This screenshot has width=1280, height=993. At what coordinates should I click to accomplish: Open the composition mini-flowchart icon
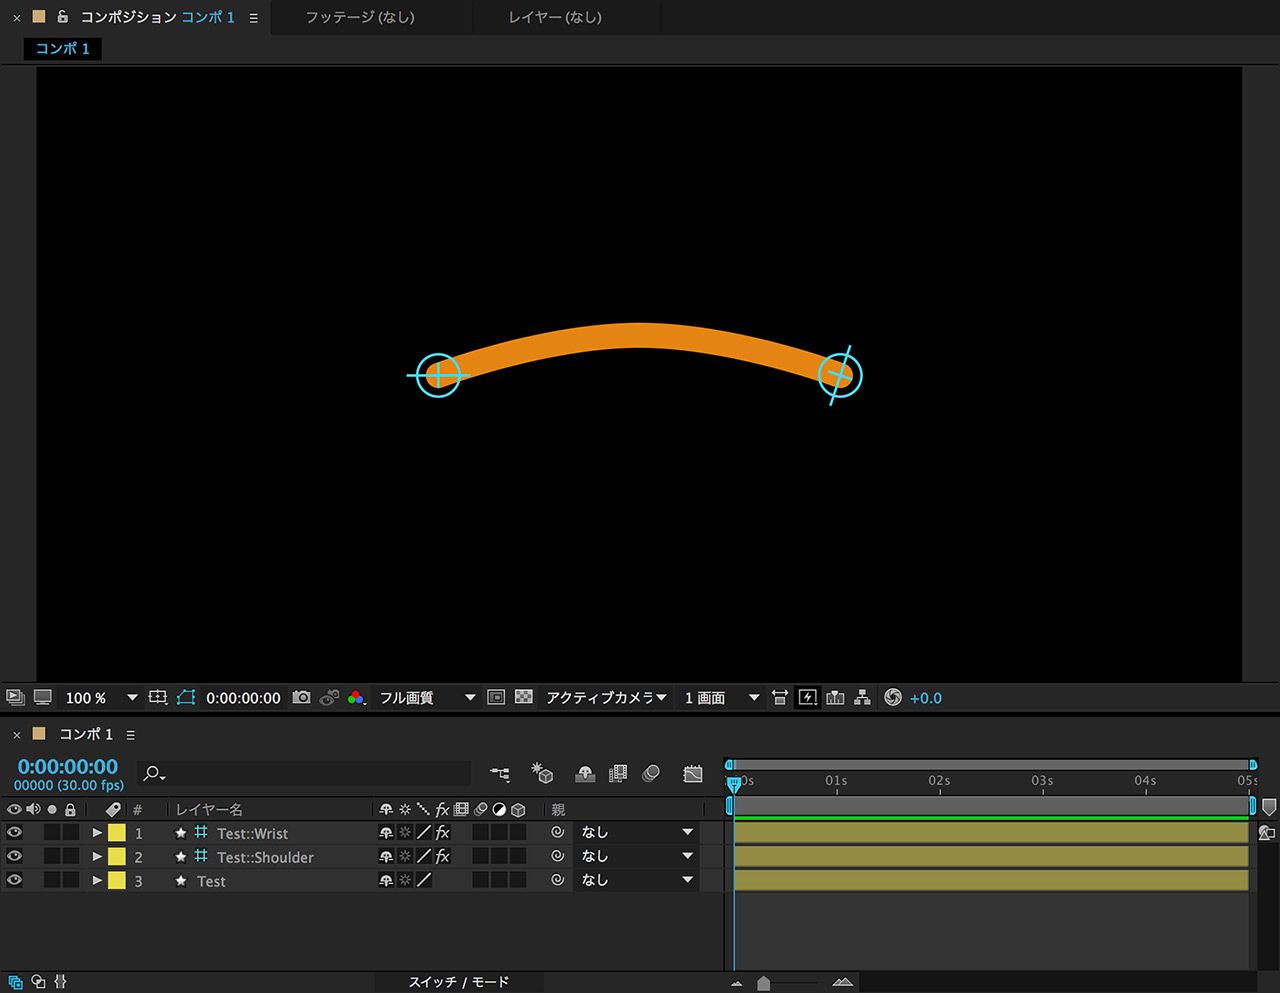point(500,774)
